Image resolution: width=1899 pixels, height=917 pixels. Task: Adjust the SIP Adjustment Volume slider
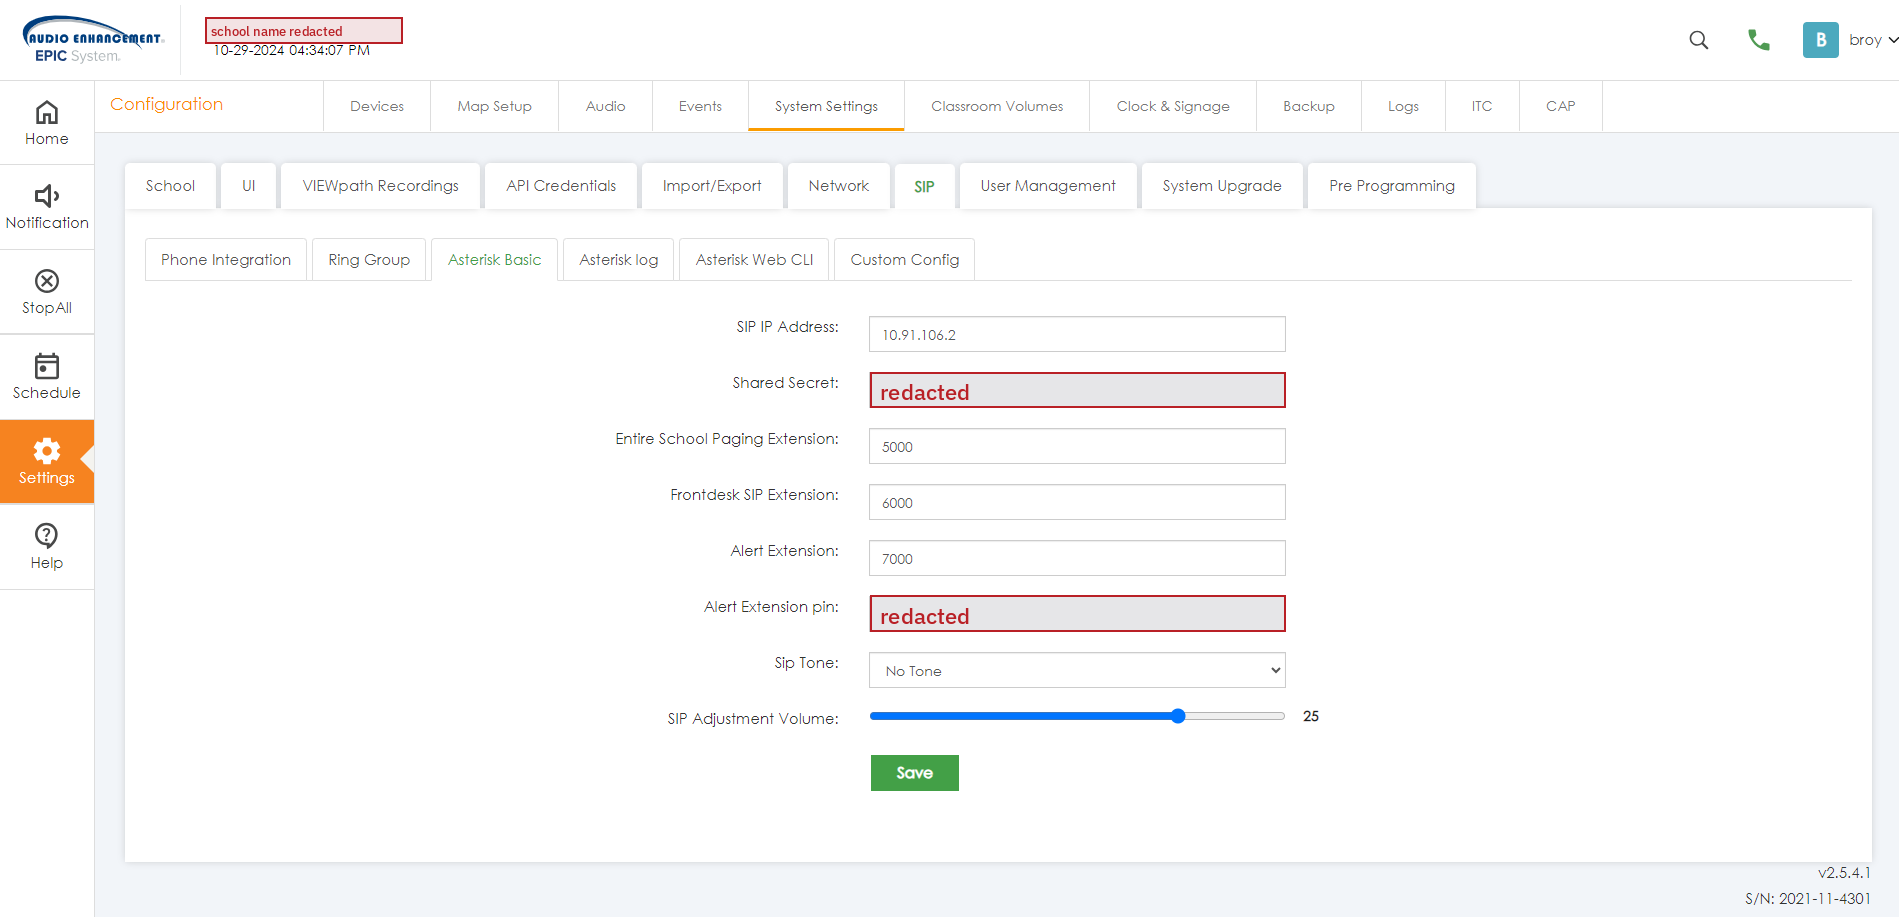[x=1077, y=716]
